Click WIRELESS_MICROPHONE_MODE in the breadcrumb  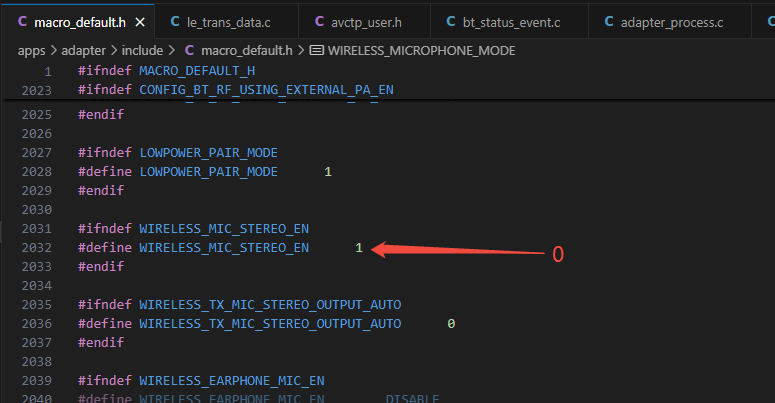click(422, 50)
